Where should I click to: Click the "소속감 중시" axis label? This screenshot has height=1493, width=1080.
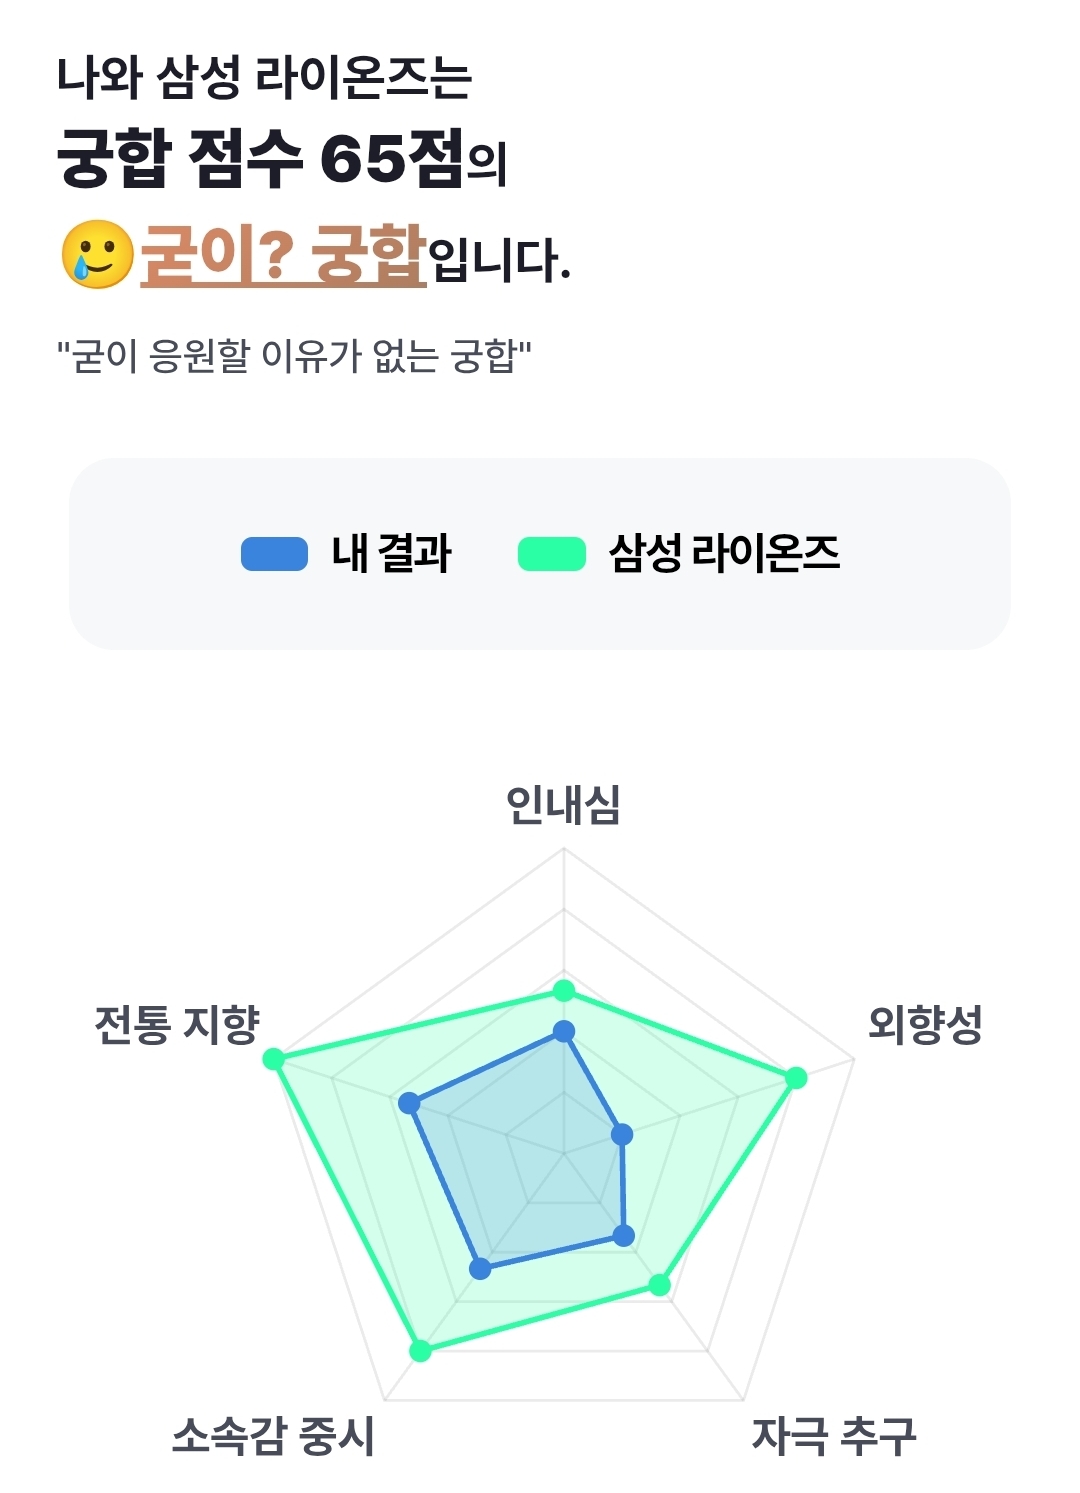click(273, 1437)
